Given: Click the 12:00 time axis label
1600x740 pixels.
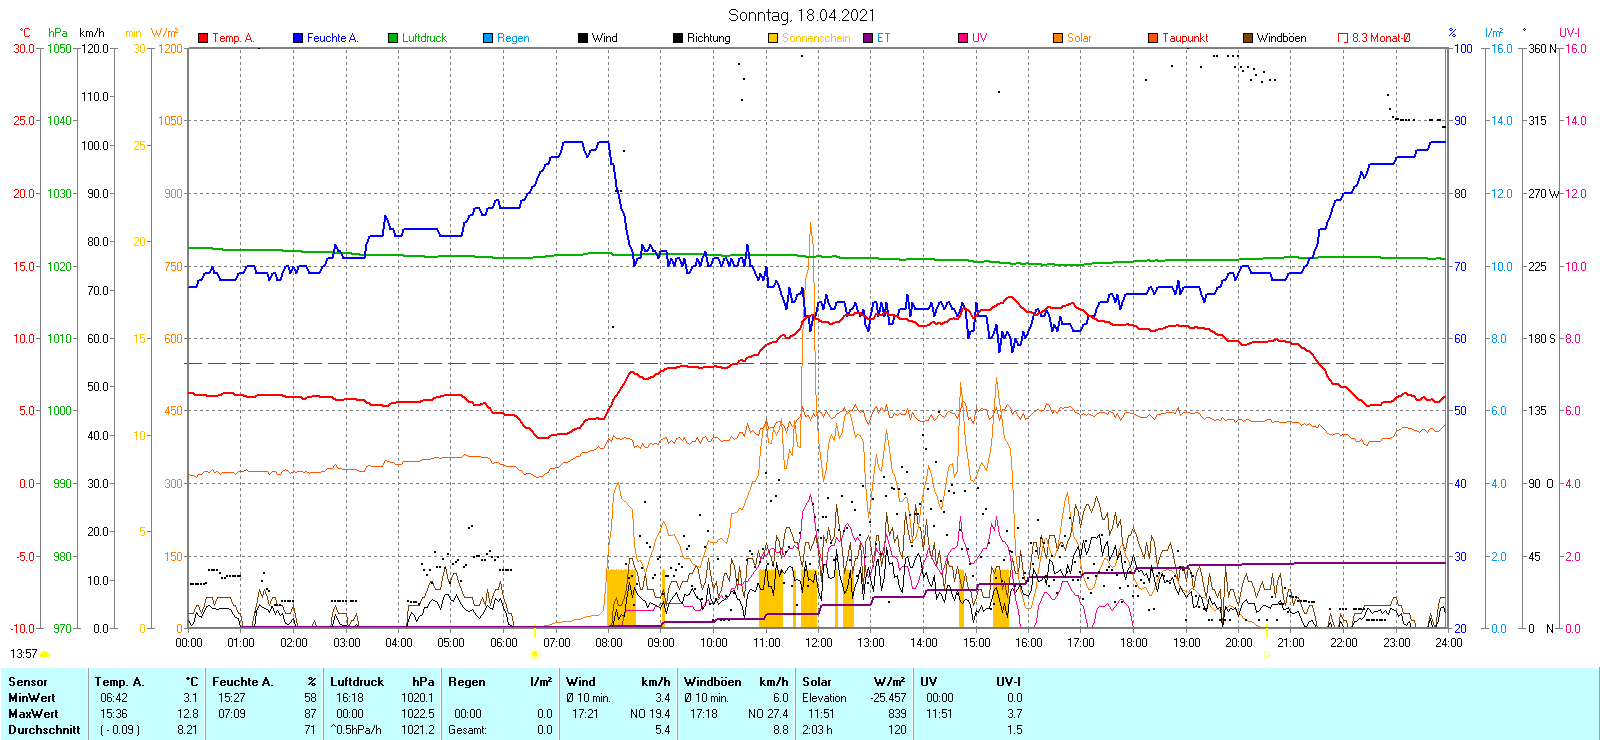Looking at the screenshot, I should coord(819,643).
